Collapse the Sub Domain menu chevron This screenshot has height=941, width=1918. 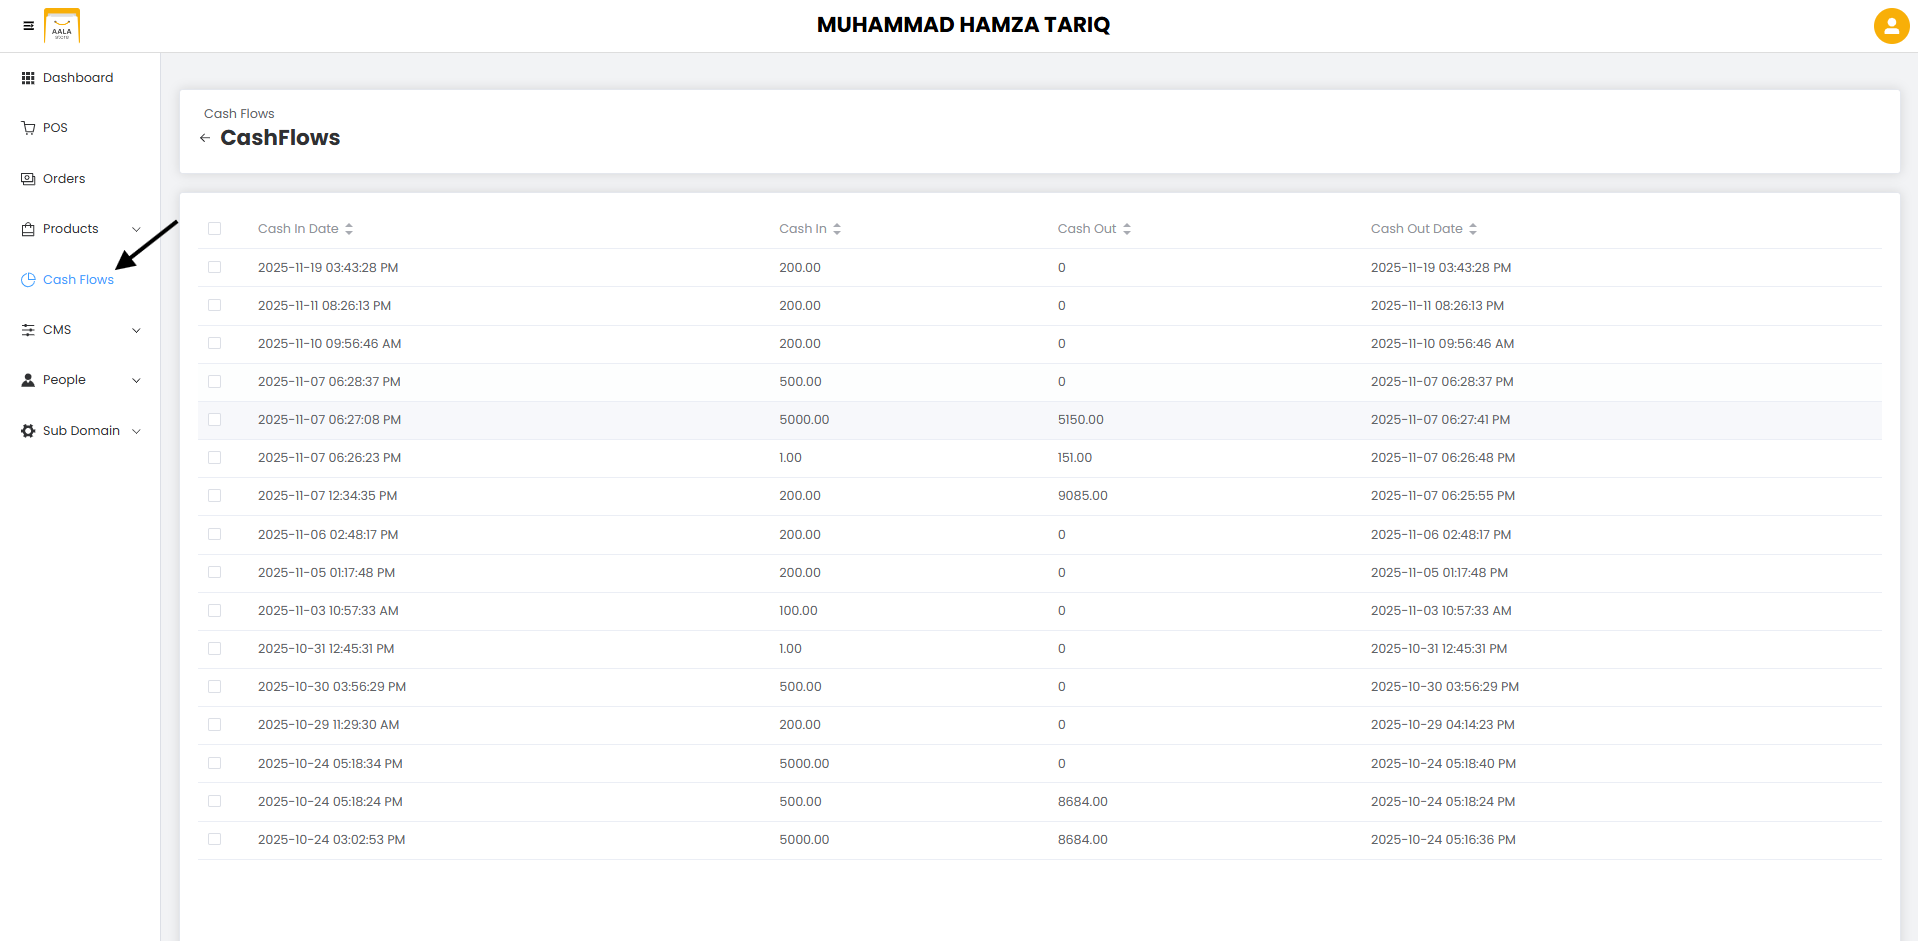tap(138, 430)
